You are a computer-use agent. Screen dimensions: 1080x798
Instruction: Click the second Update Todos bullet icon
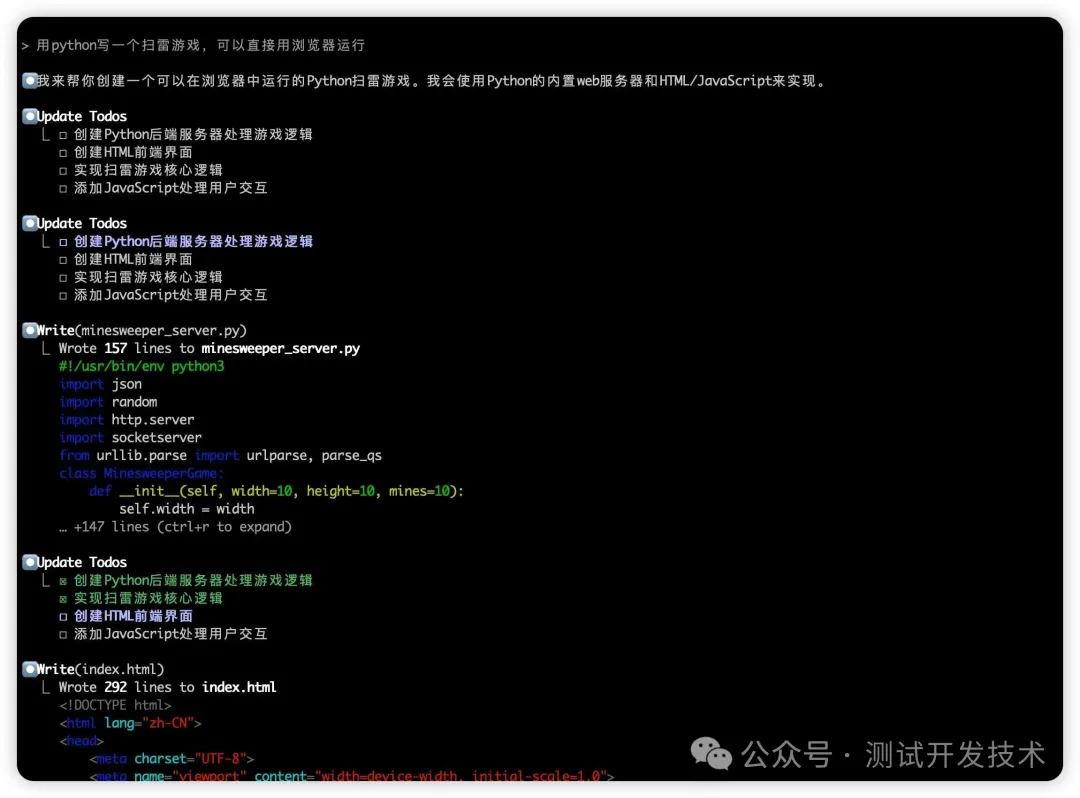click(x=30, y=223)
